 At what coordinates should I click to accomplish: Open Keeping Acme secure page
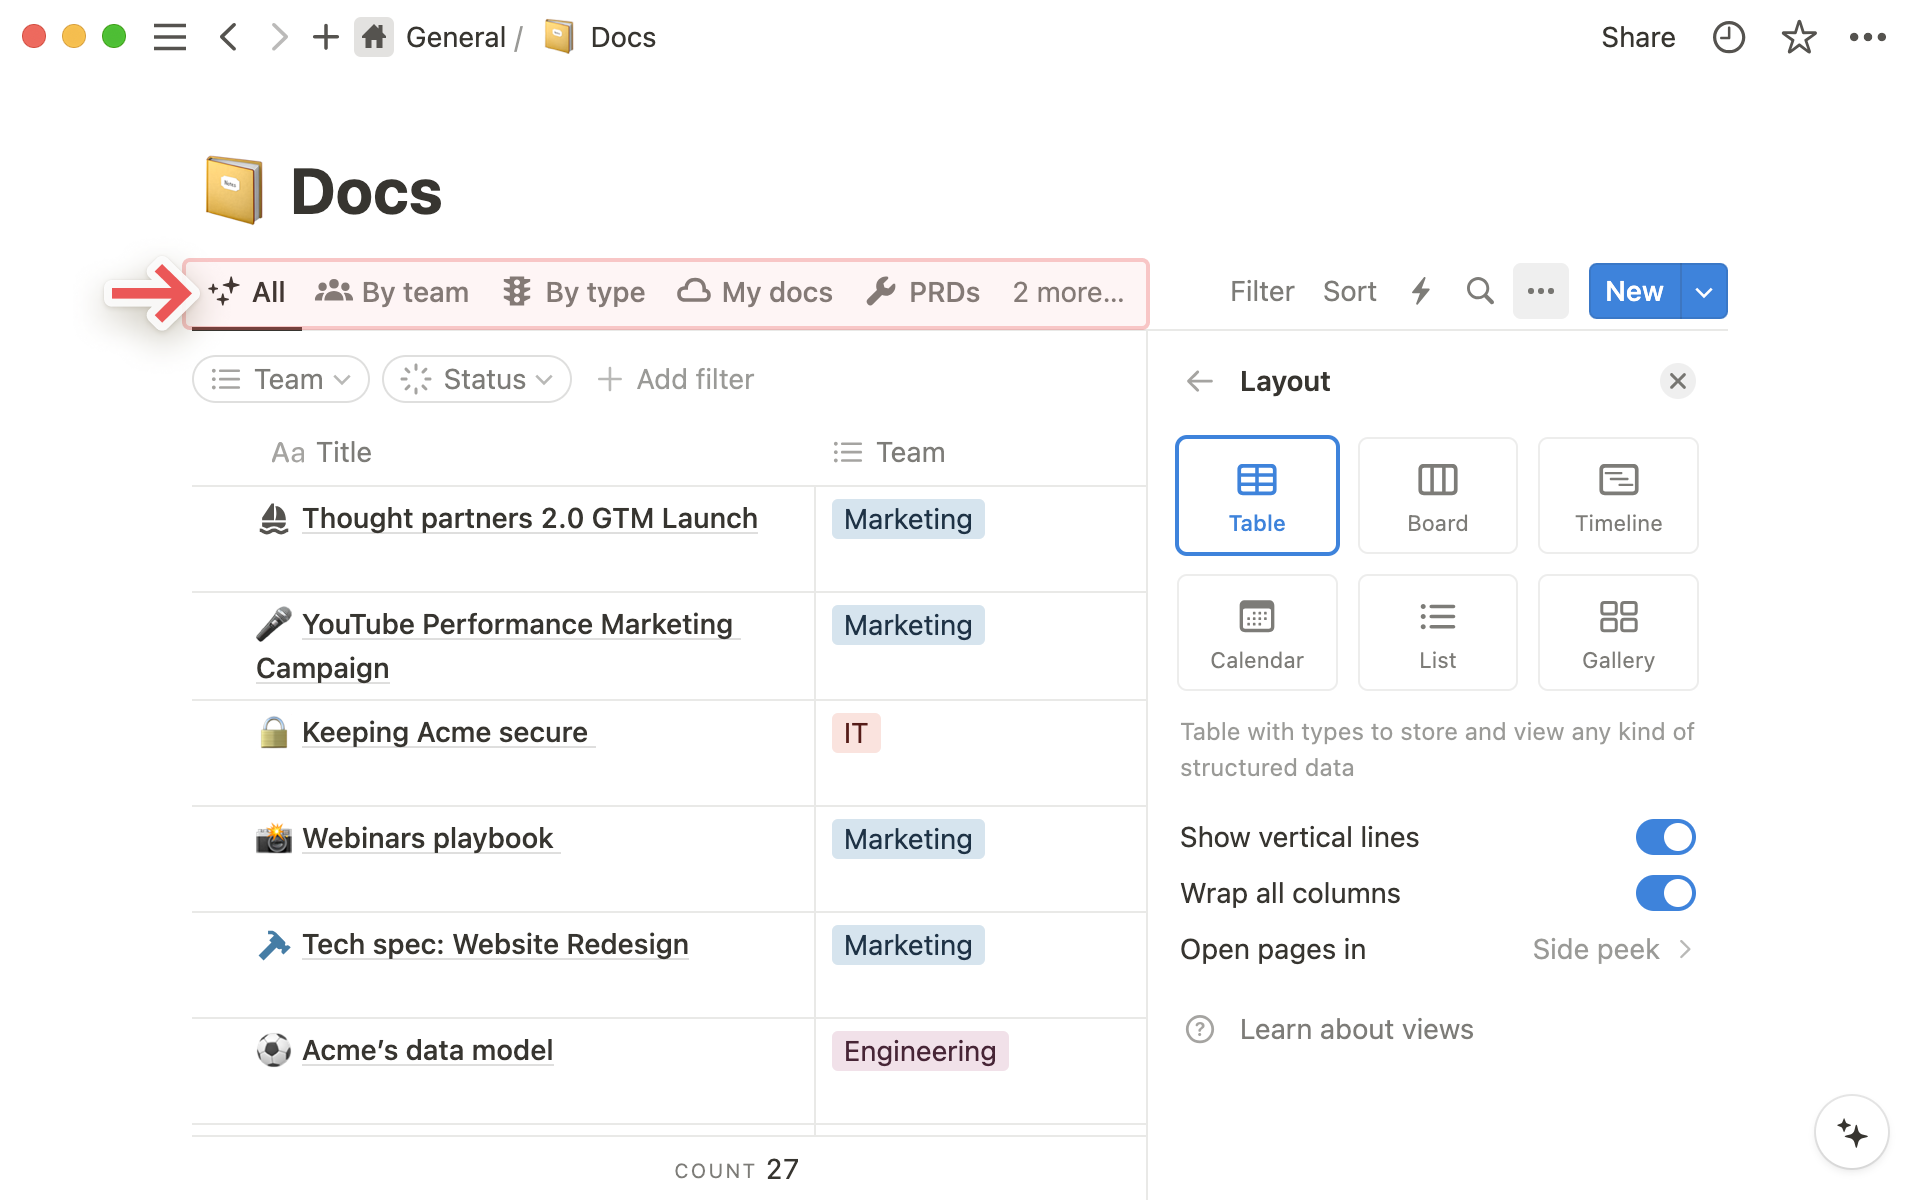point(445,732)
